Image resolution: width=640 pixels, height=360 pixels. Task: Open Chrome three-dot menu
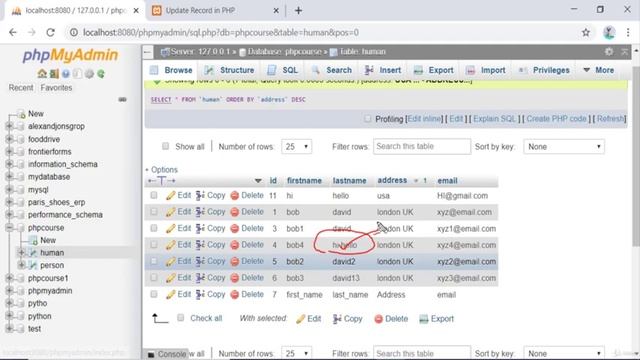pos(628,33)
